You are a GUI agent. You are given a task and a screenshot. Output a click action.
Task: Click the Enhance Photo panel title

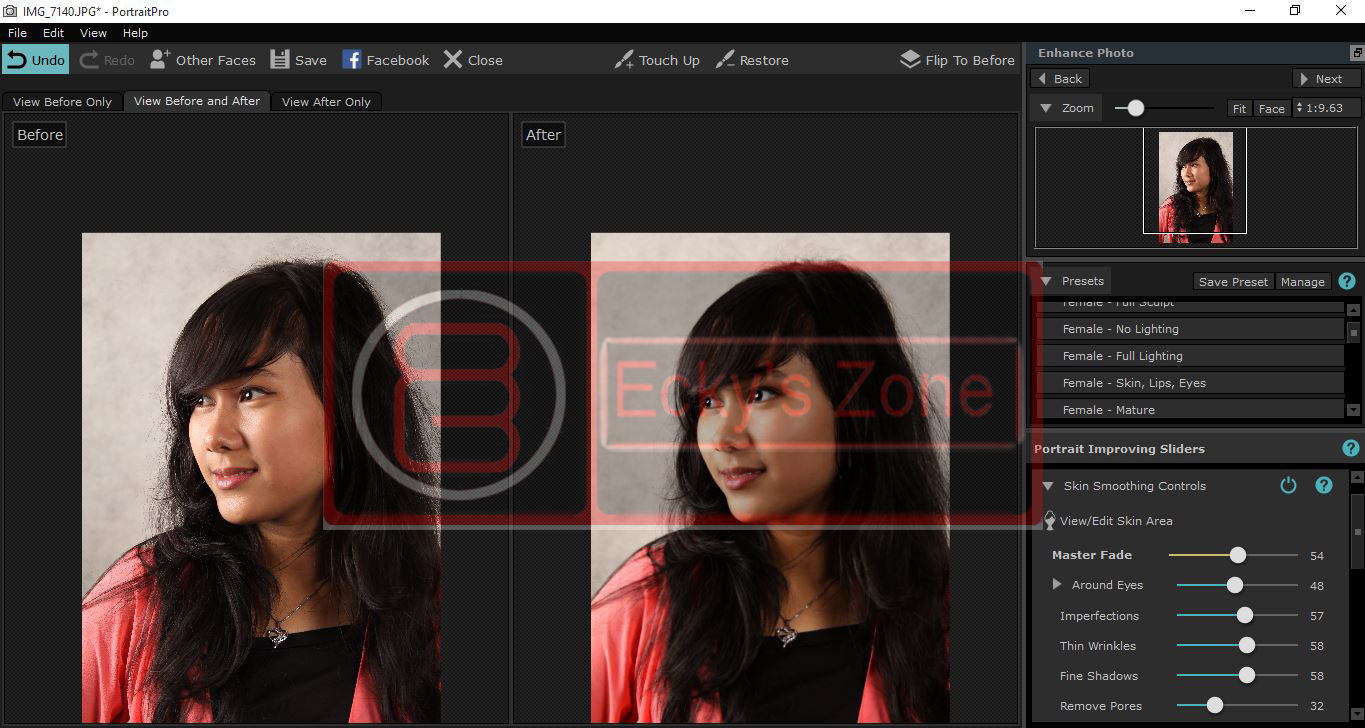click(x=1086, y=53)
